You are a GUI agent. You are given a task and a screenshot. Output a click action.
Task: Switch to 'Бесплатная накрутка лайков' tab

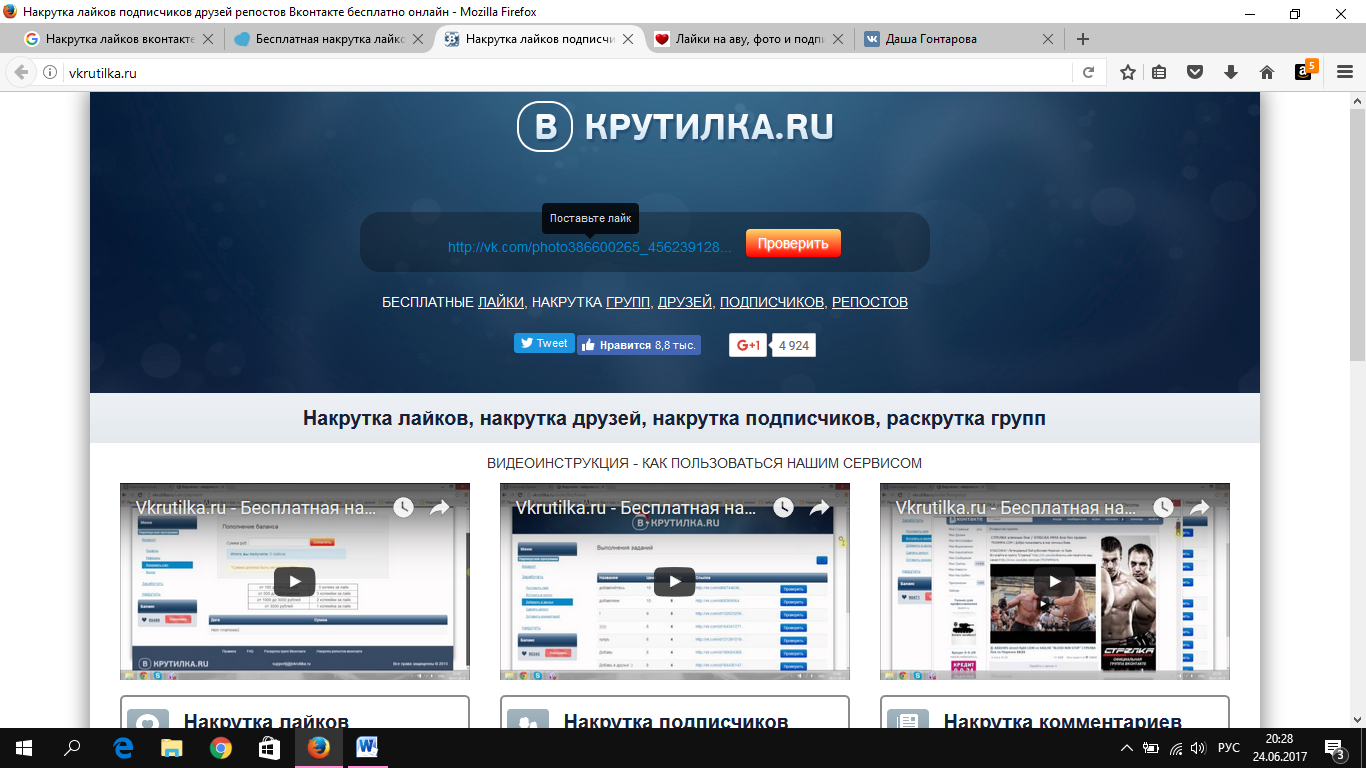point(329,39)
